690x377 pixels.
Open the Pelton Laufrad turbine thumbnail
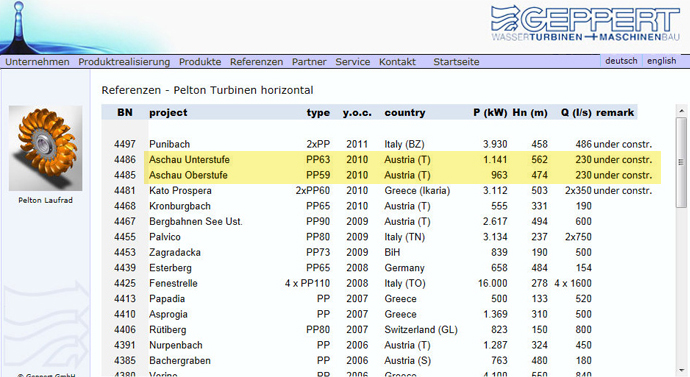(45, 148)
